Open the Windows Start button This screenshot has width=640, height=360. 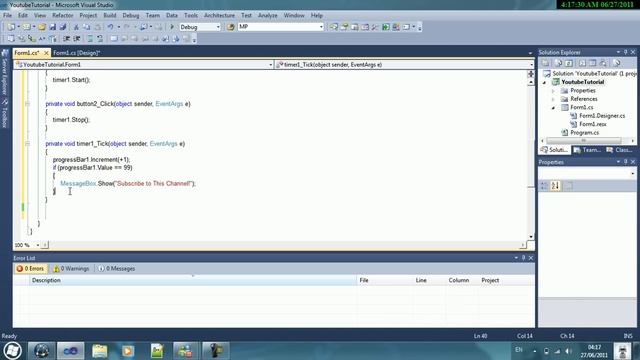[x=12, y=351]
